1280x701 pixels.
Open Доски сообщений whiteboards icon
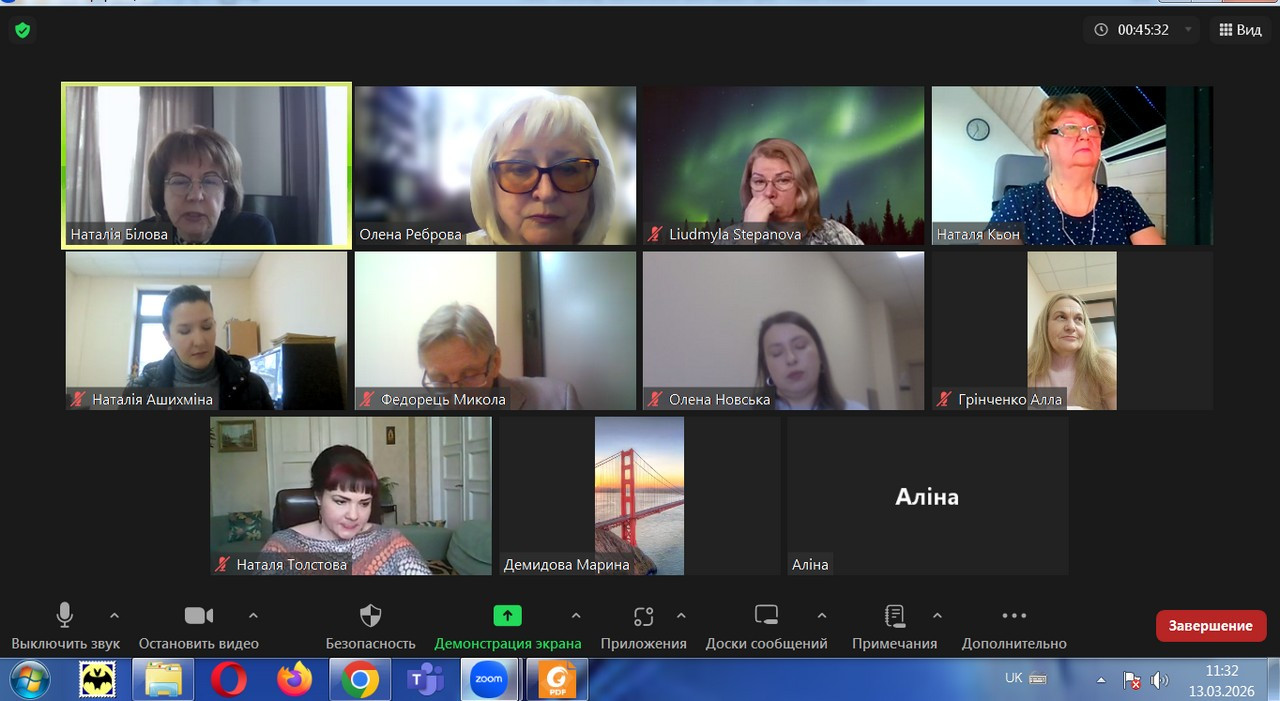(x=766, y=616)
